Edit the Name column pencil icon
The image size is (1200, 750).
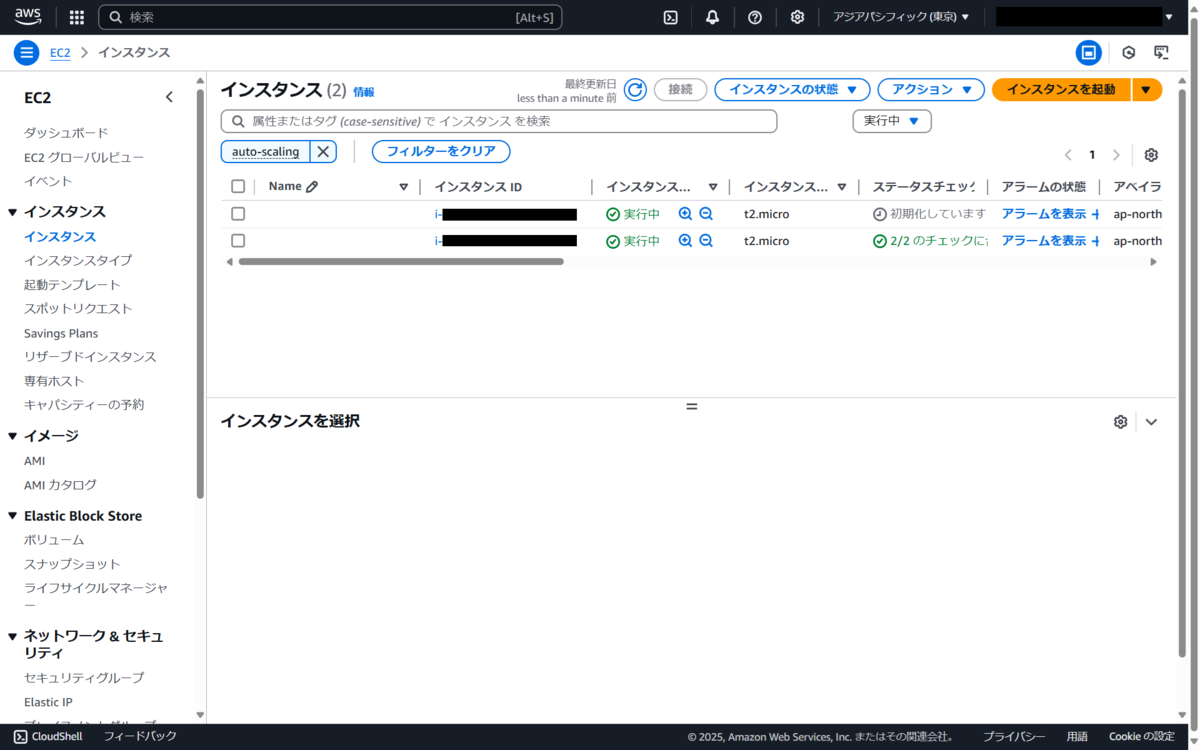tap(312, 186)
